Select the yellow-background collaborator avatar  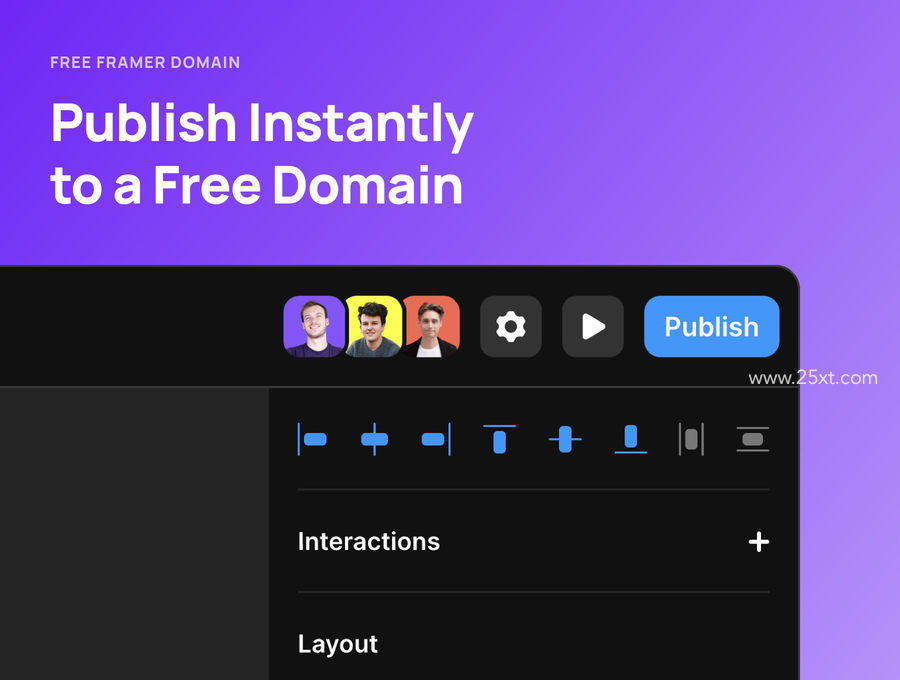[373, 327]
